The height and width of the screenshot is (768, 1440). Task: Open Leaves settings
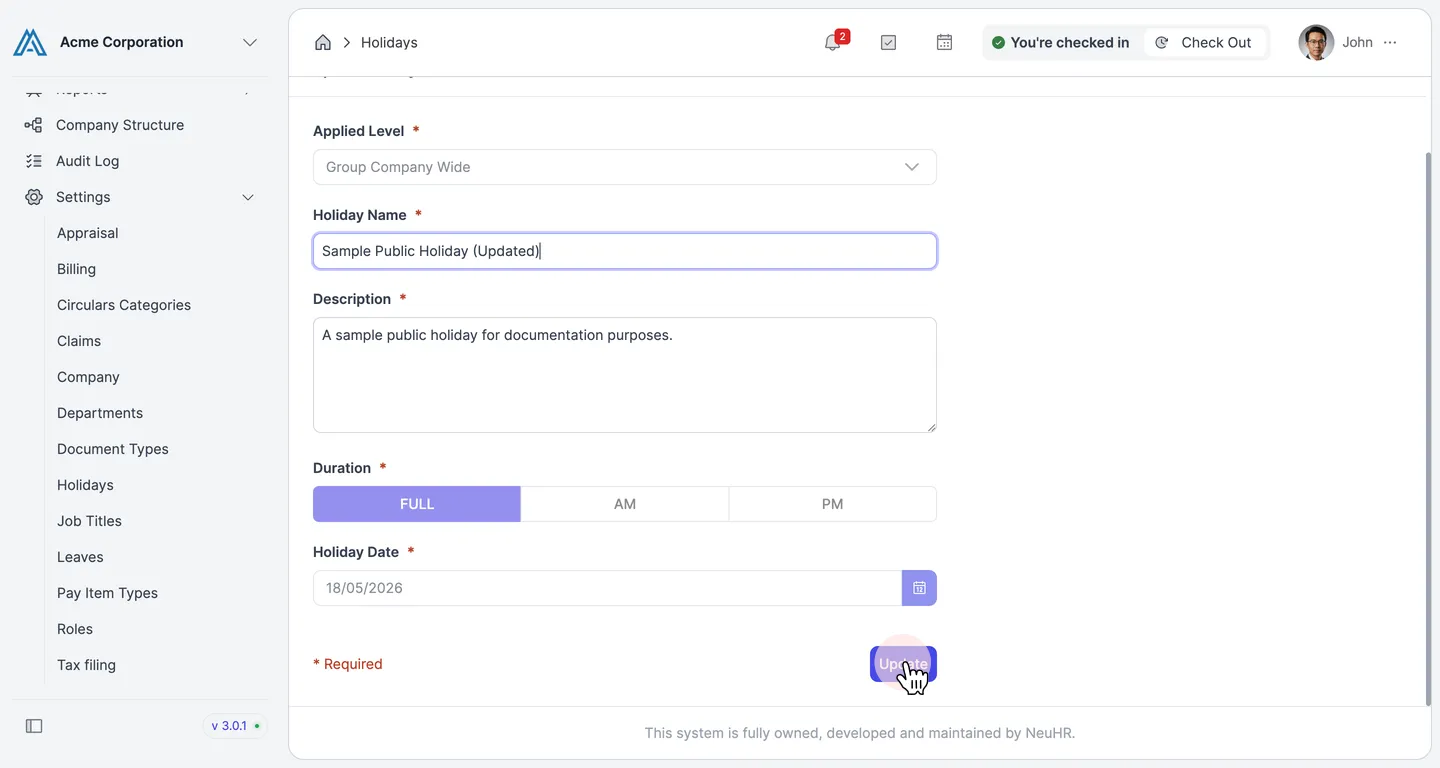tap(80, 557)
